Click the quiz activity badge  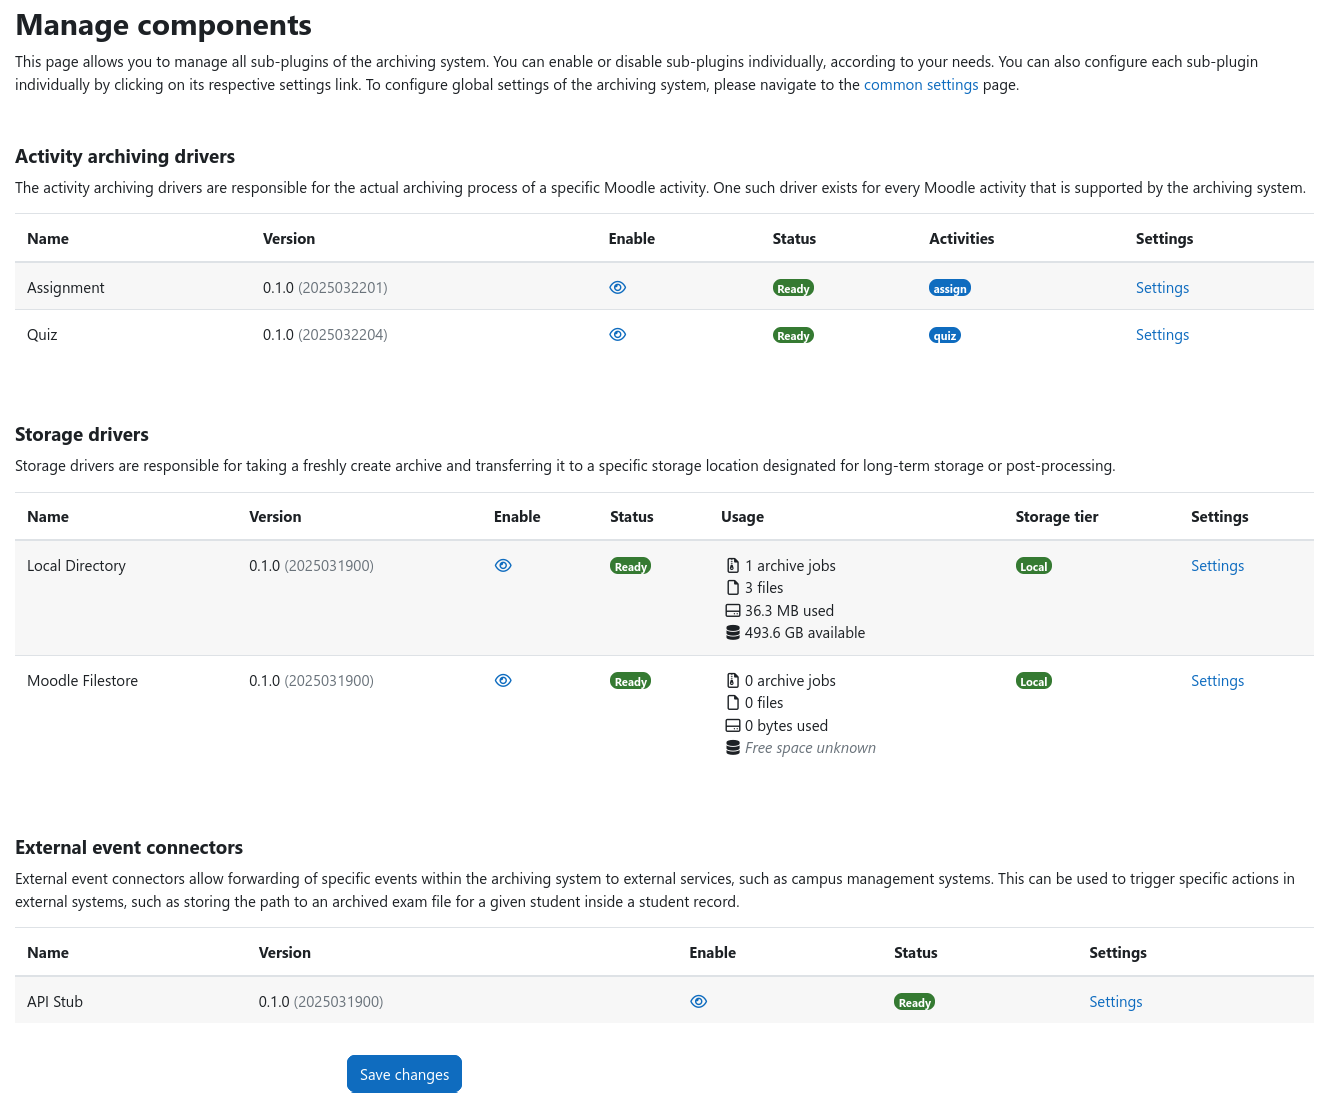click(944, 335)
